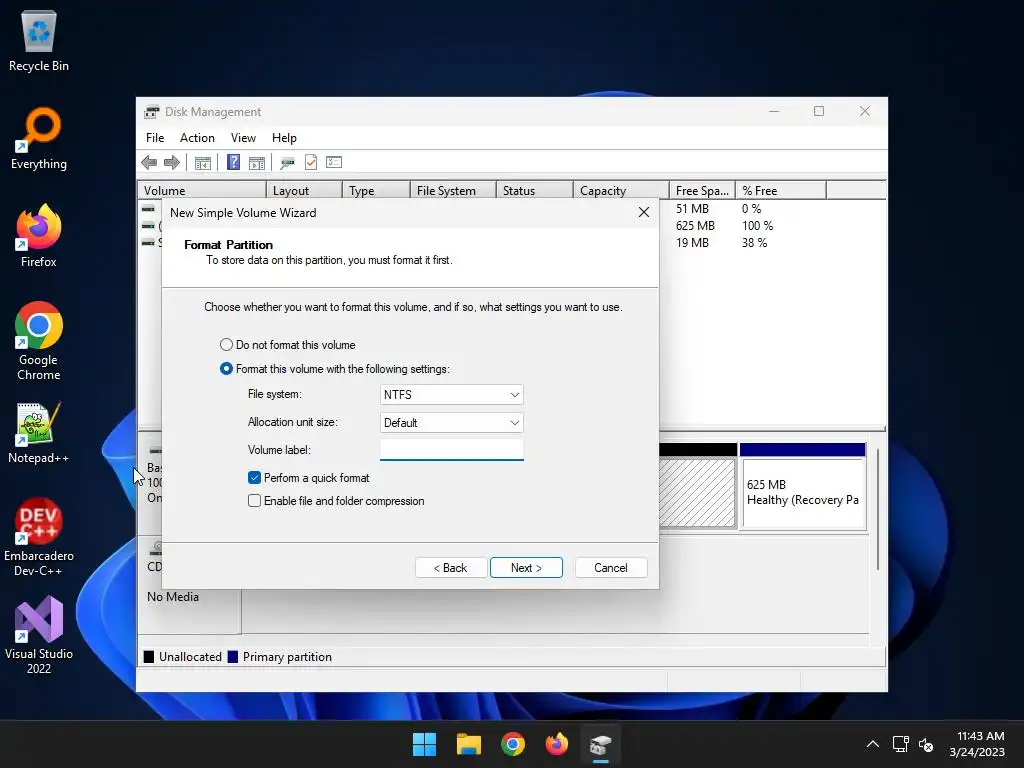
Task: Click the 625 MB free space cell
Action: point(695,225)
